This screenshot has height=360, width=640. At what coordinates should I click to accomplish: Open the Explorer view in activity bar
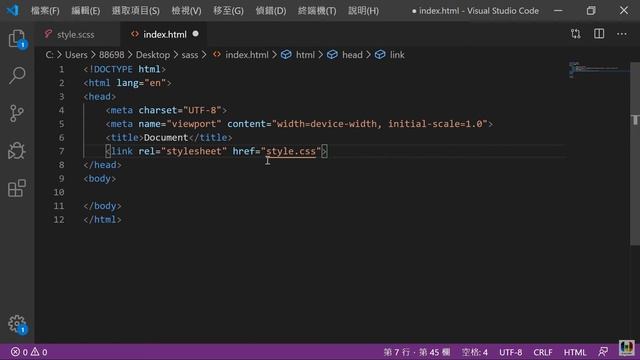coord(17,39)
